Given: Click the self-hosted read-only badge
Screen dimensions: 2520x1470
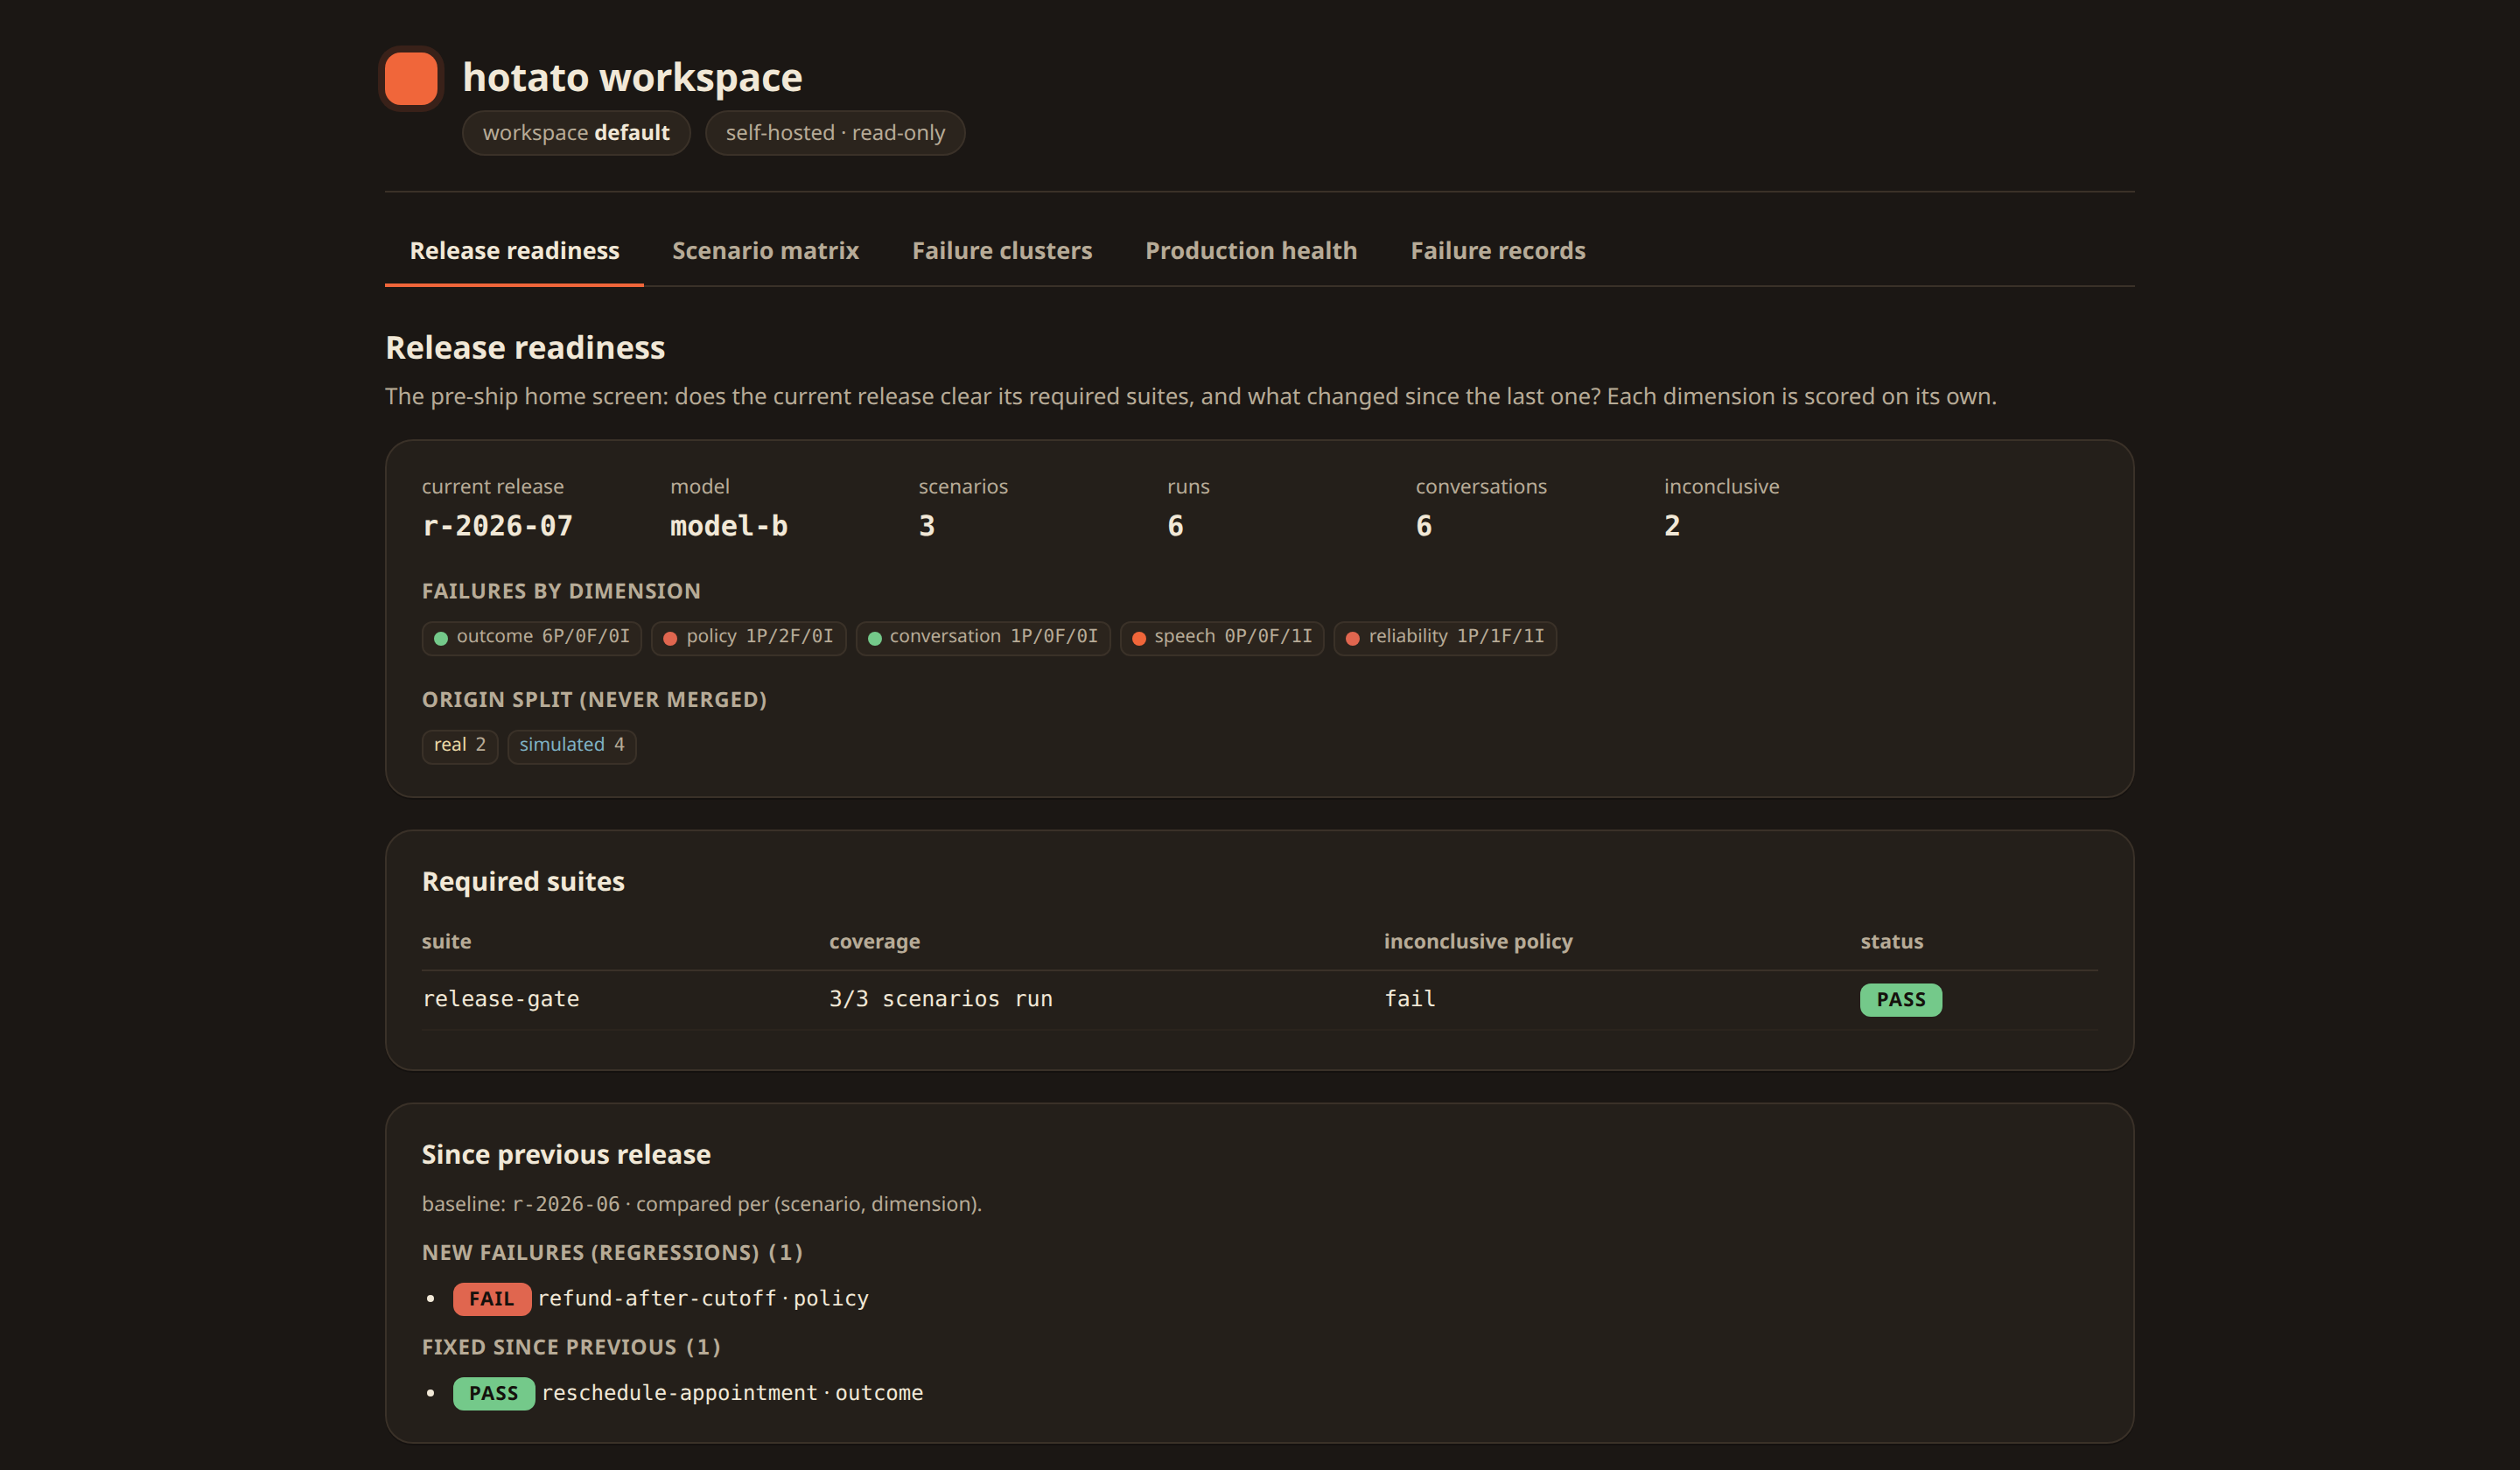Looking at the screenshot, I should (x=835, y=133).
